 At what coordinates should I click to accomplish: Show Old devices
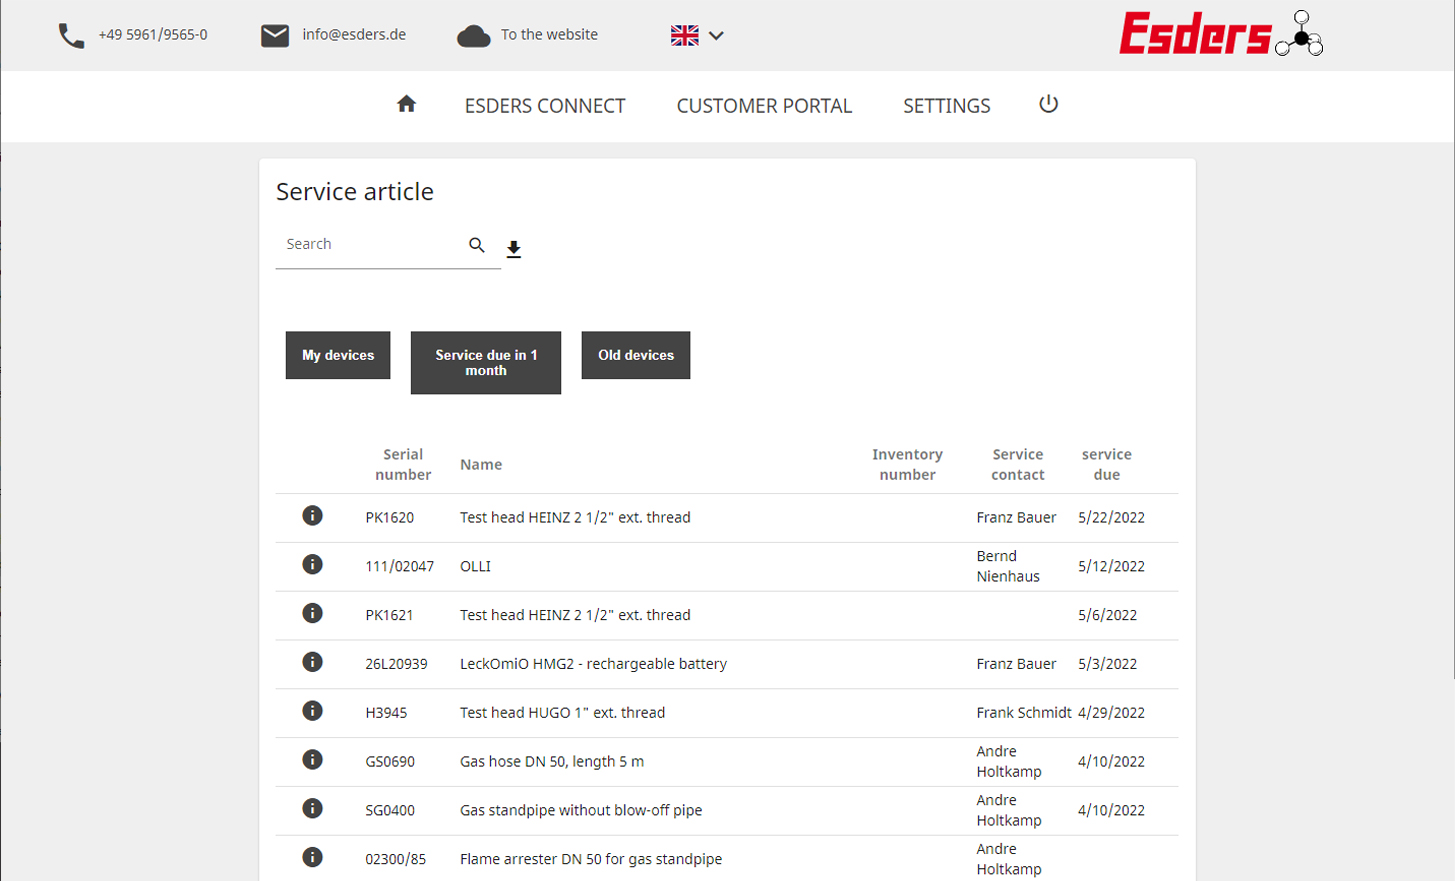(x=636, y=355)
